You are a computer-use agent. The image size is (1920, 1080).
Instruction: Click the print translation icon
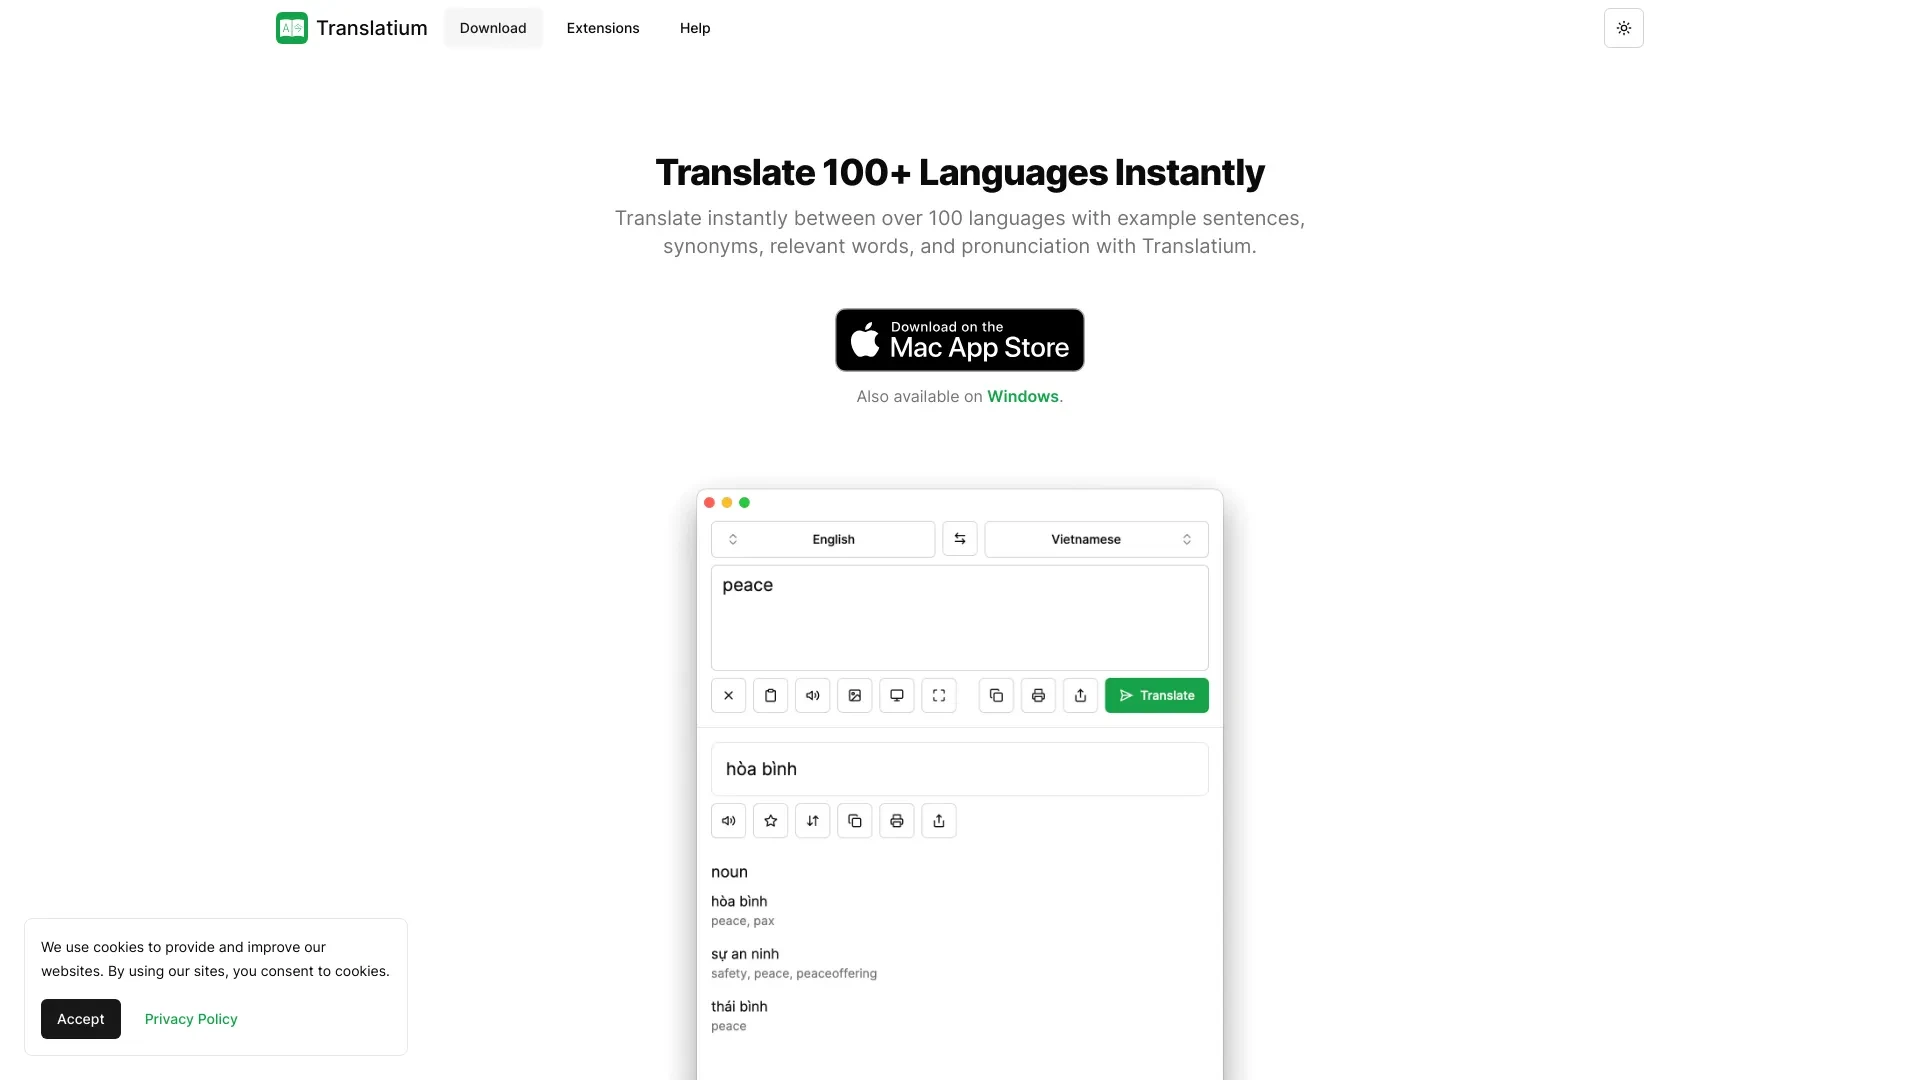tap(897, 820)
